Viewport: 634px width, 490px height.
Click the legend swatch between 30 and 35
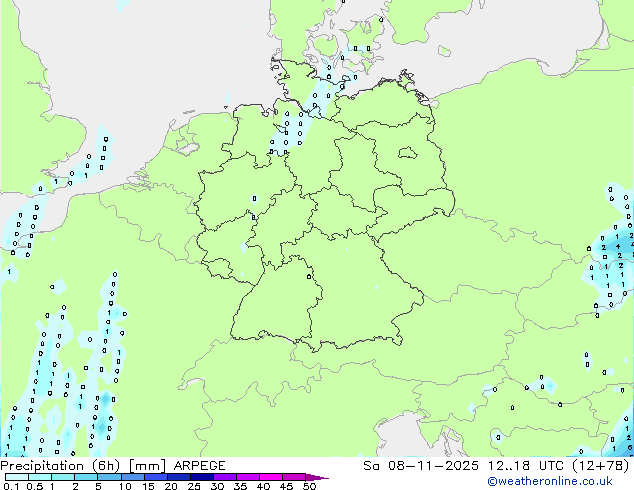tap(224, 477)
